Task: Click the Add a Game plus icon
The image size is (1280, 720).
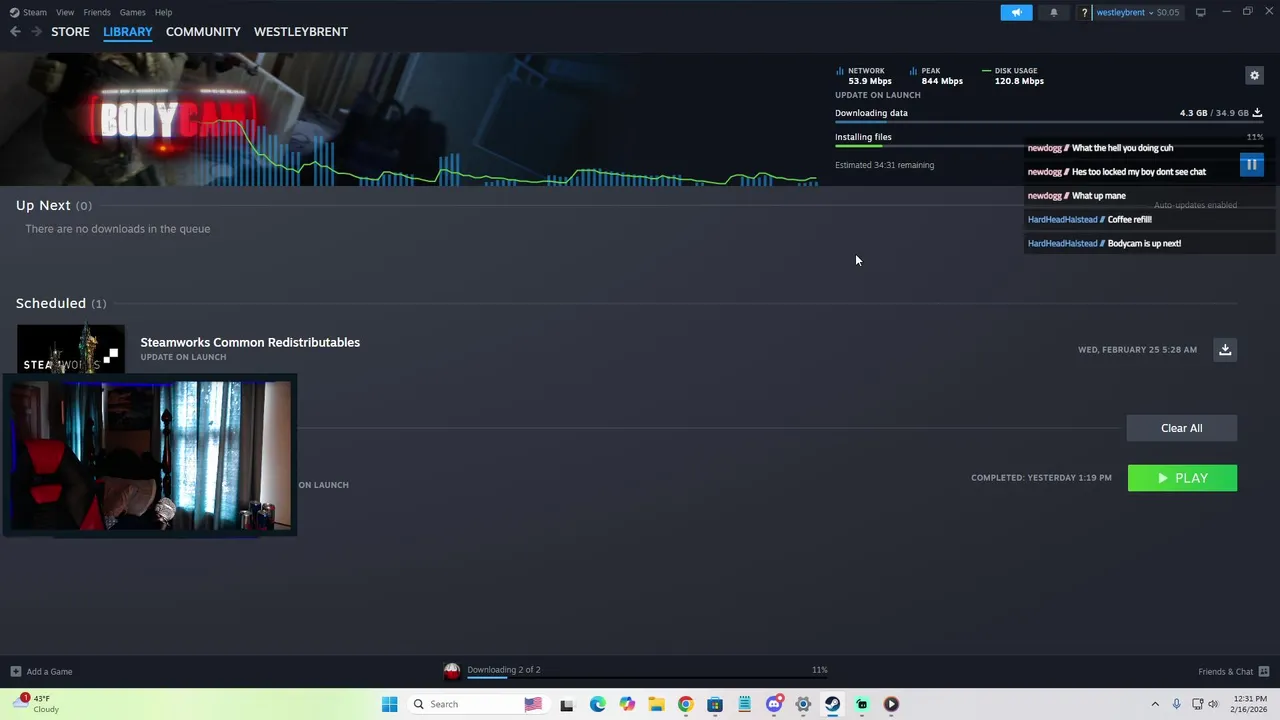Action: (x=15, y=671)
